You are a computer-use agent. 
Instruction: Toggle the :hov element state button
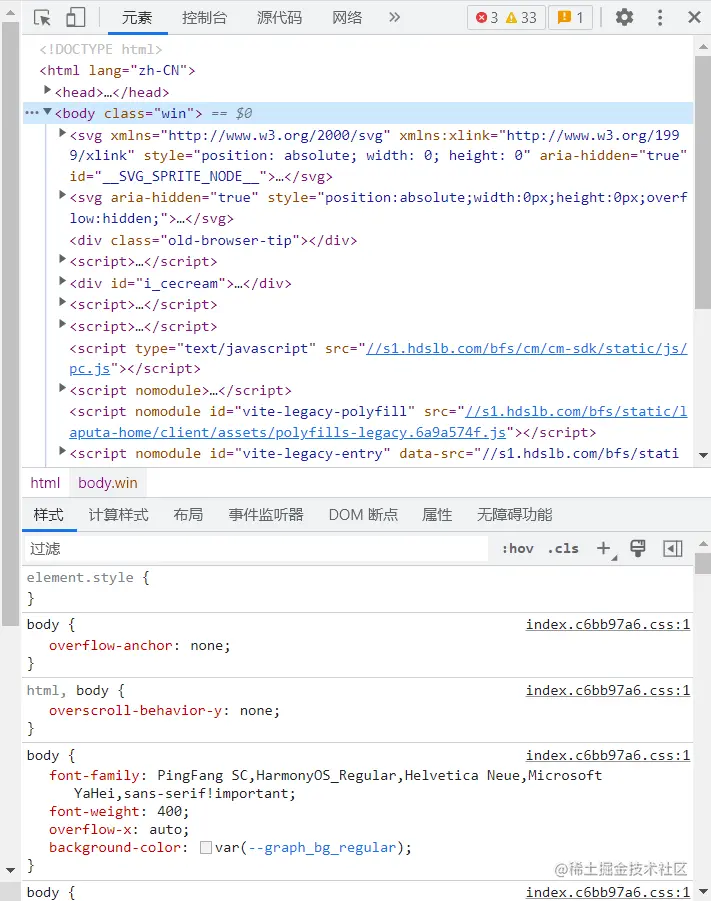click(x=518, y=549)
